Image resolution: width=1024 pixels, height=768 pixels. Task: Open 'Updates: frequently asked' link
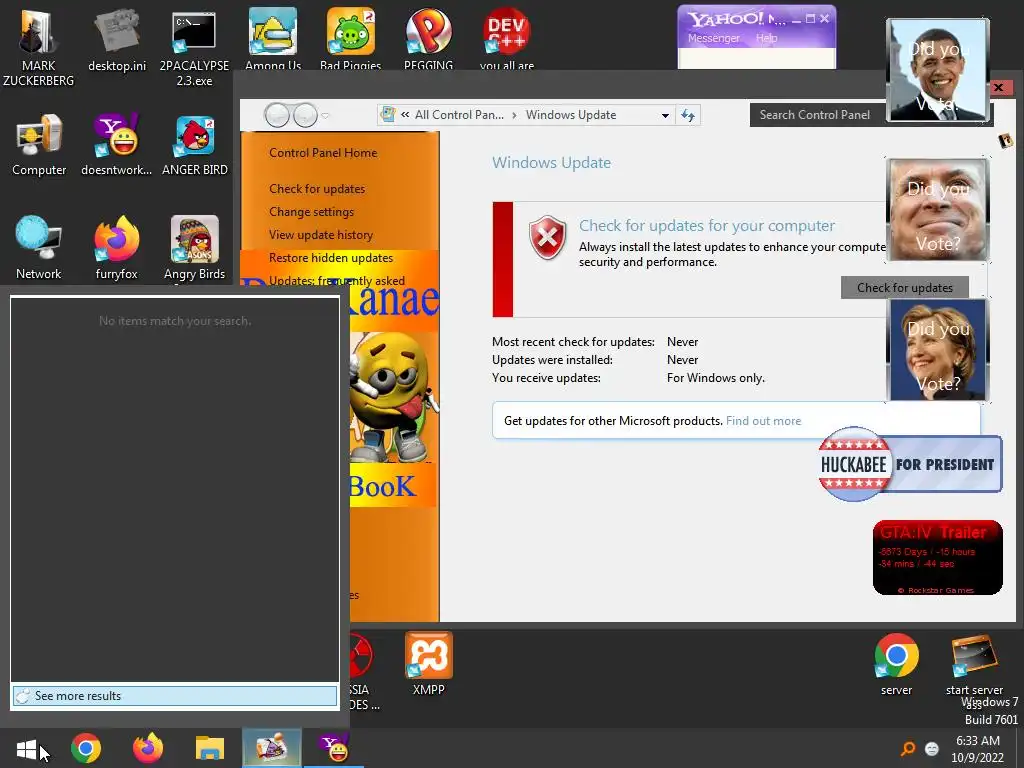337,280
